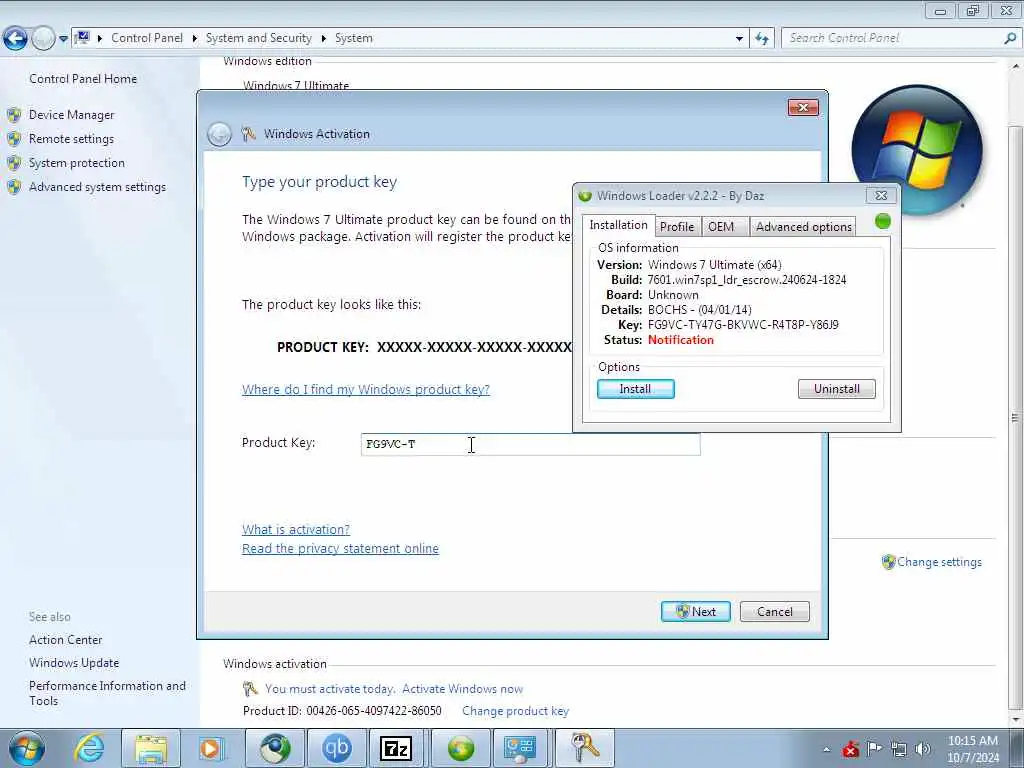Switch to the Advanced options tab
This screenshot has width=1024, height=768.
pyautogui.click(x=803, y=227)
